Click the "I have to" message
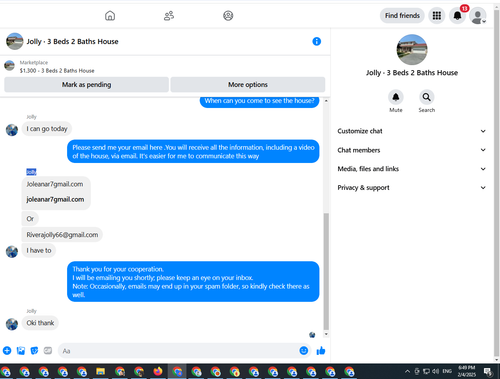The height and width of the screenshot is (379, 500). (39, 250)
